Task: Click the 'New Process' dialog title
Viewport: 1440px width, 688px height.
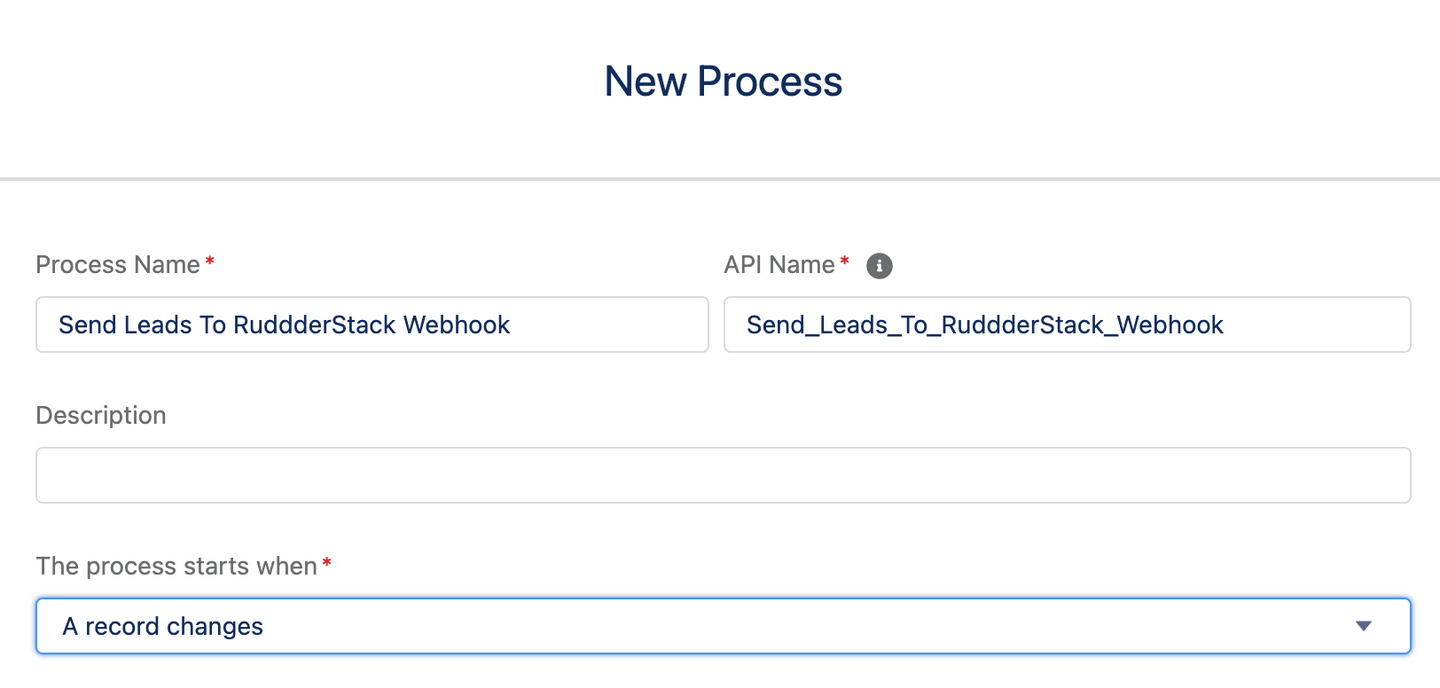Action: 722,80
